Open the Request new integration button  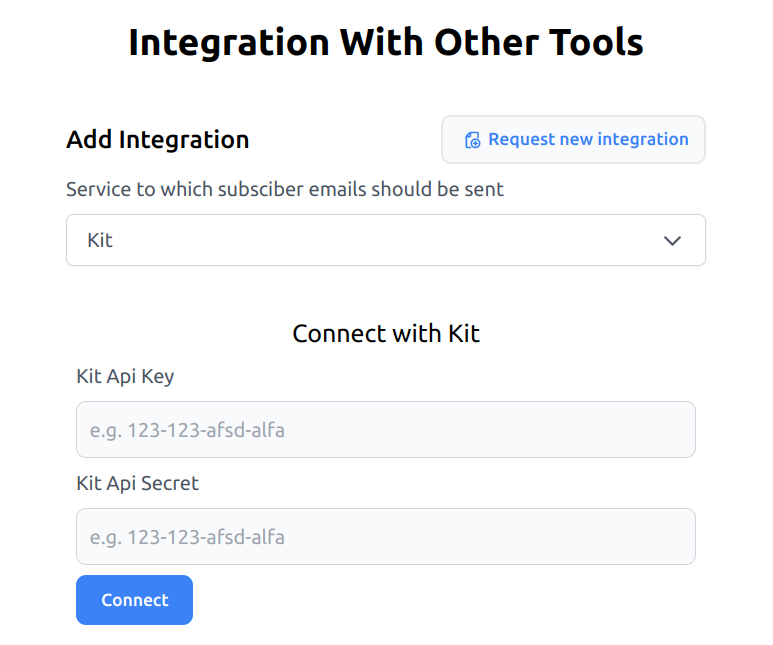coord(573,140)
